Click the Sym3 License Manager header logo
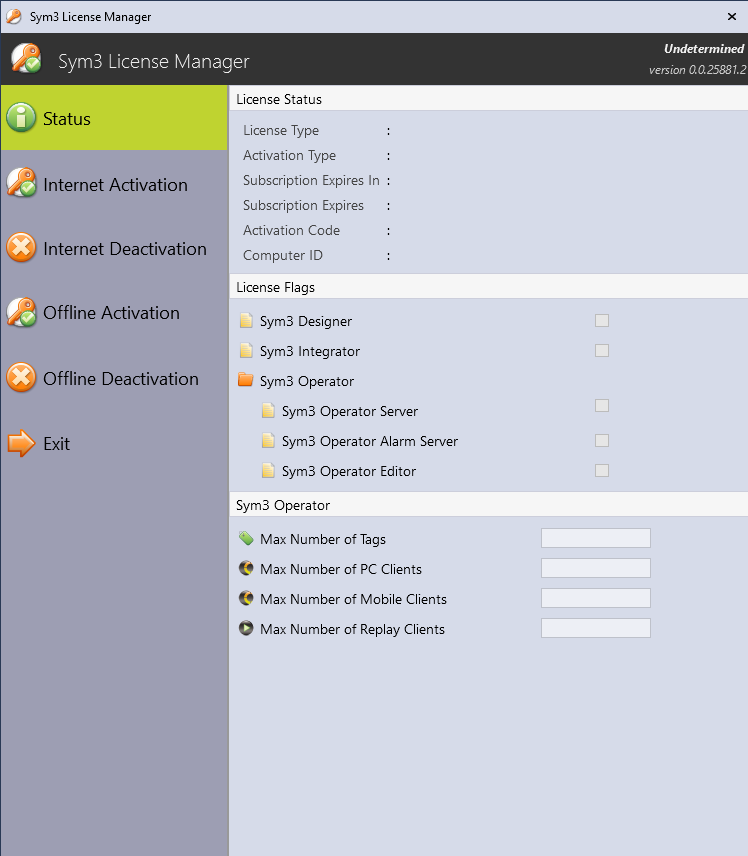Viewport: 748px width, 856px height. (x=26, y=58)
